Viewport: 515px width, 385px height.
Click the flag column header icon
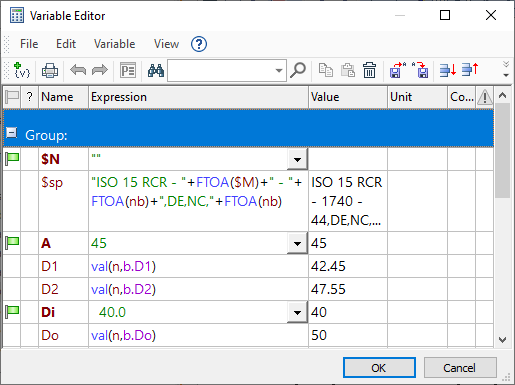[12, 97]
